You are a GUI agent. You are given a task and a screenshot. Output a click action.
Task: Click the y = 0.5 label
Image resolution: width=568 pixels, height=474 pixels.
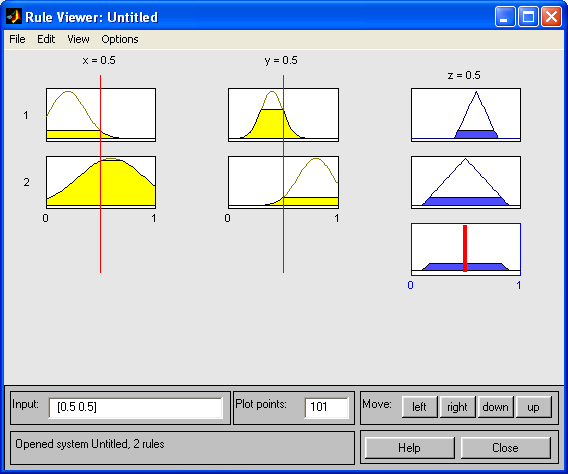281,60
